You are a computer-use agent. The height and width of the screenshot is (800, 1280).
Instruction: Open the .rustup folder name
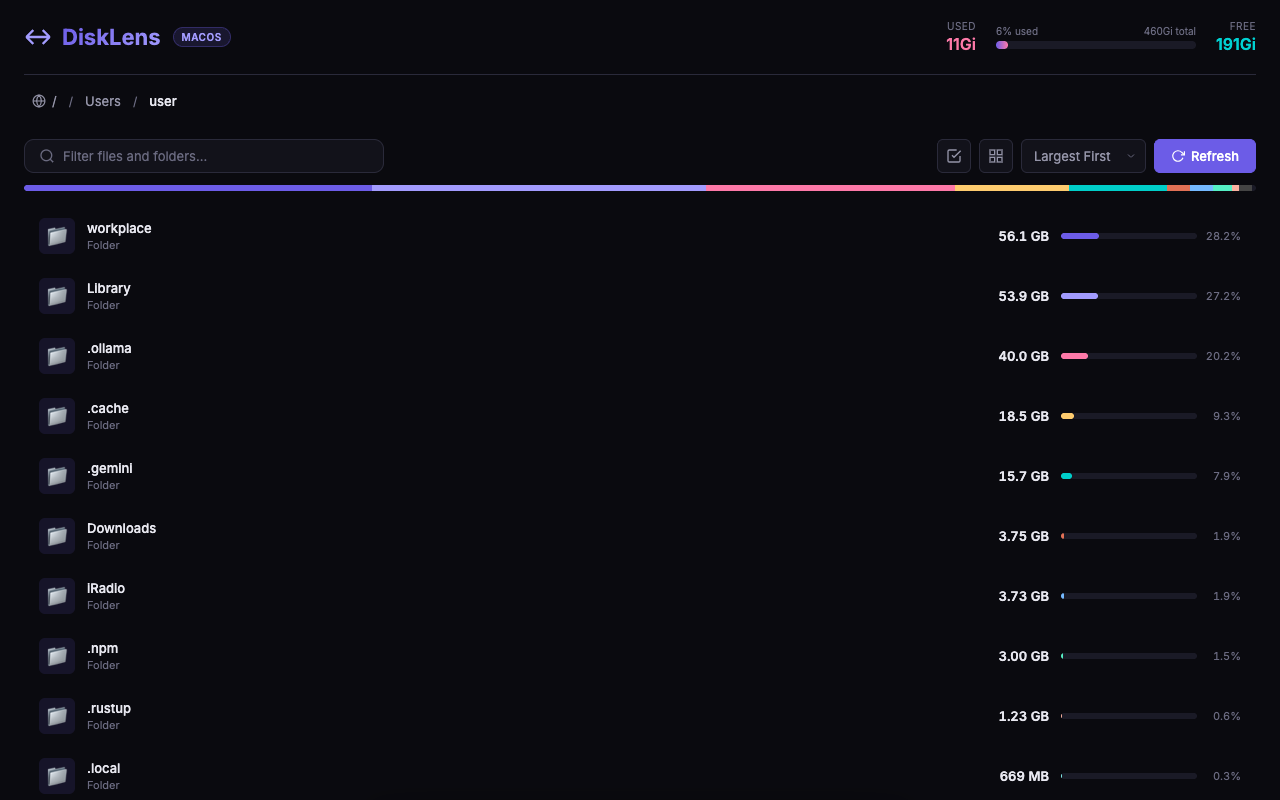coord(109,708)
